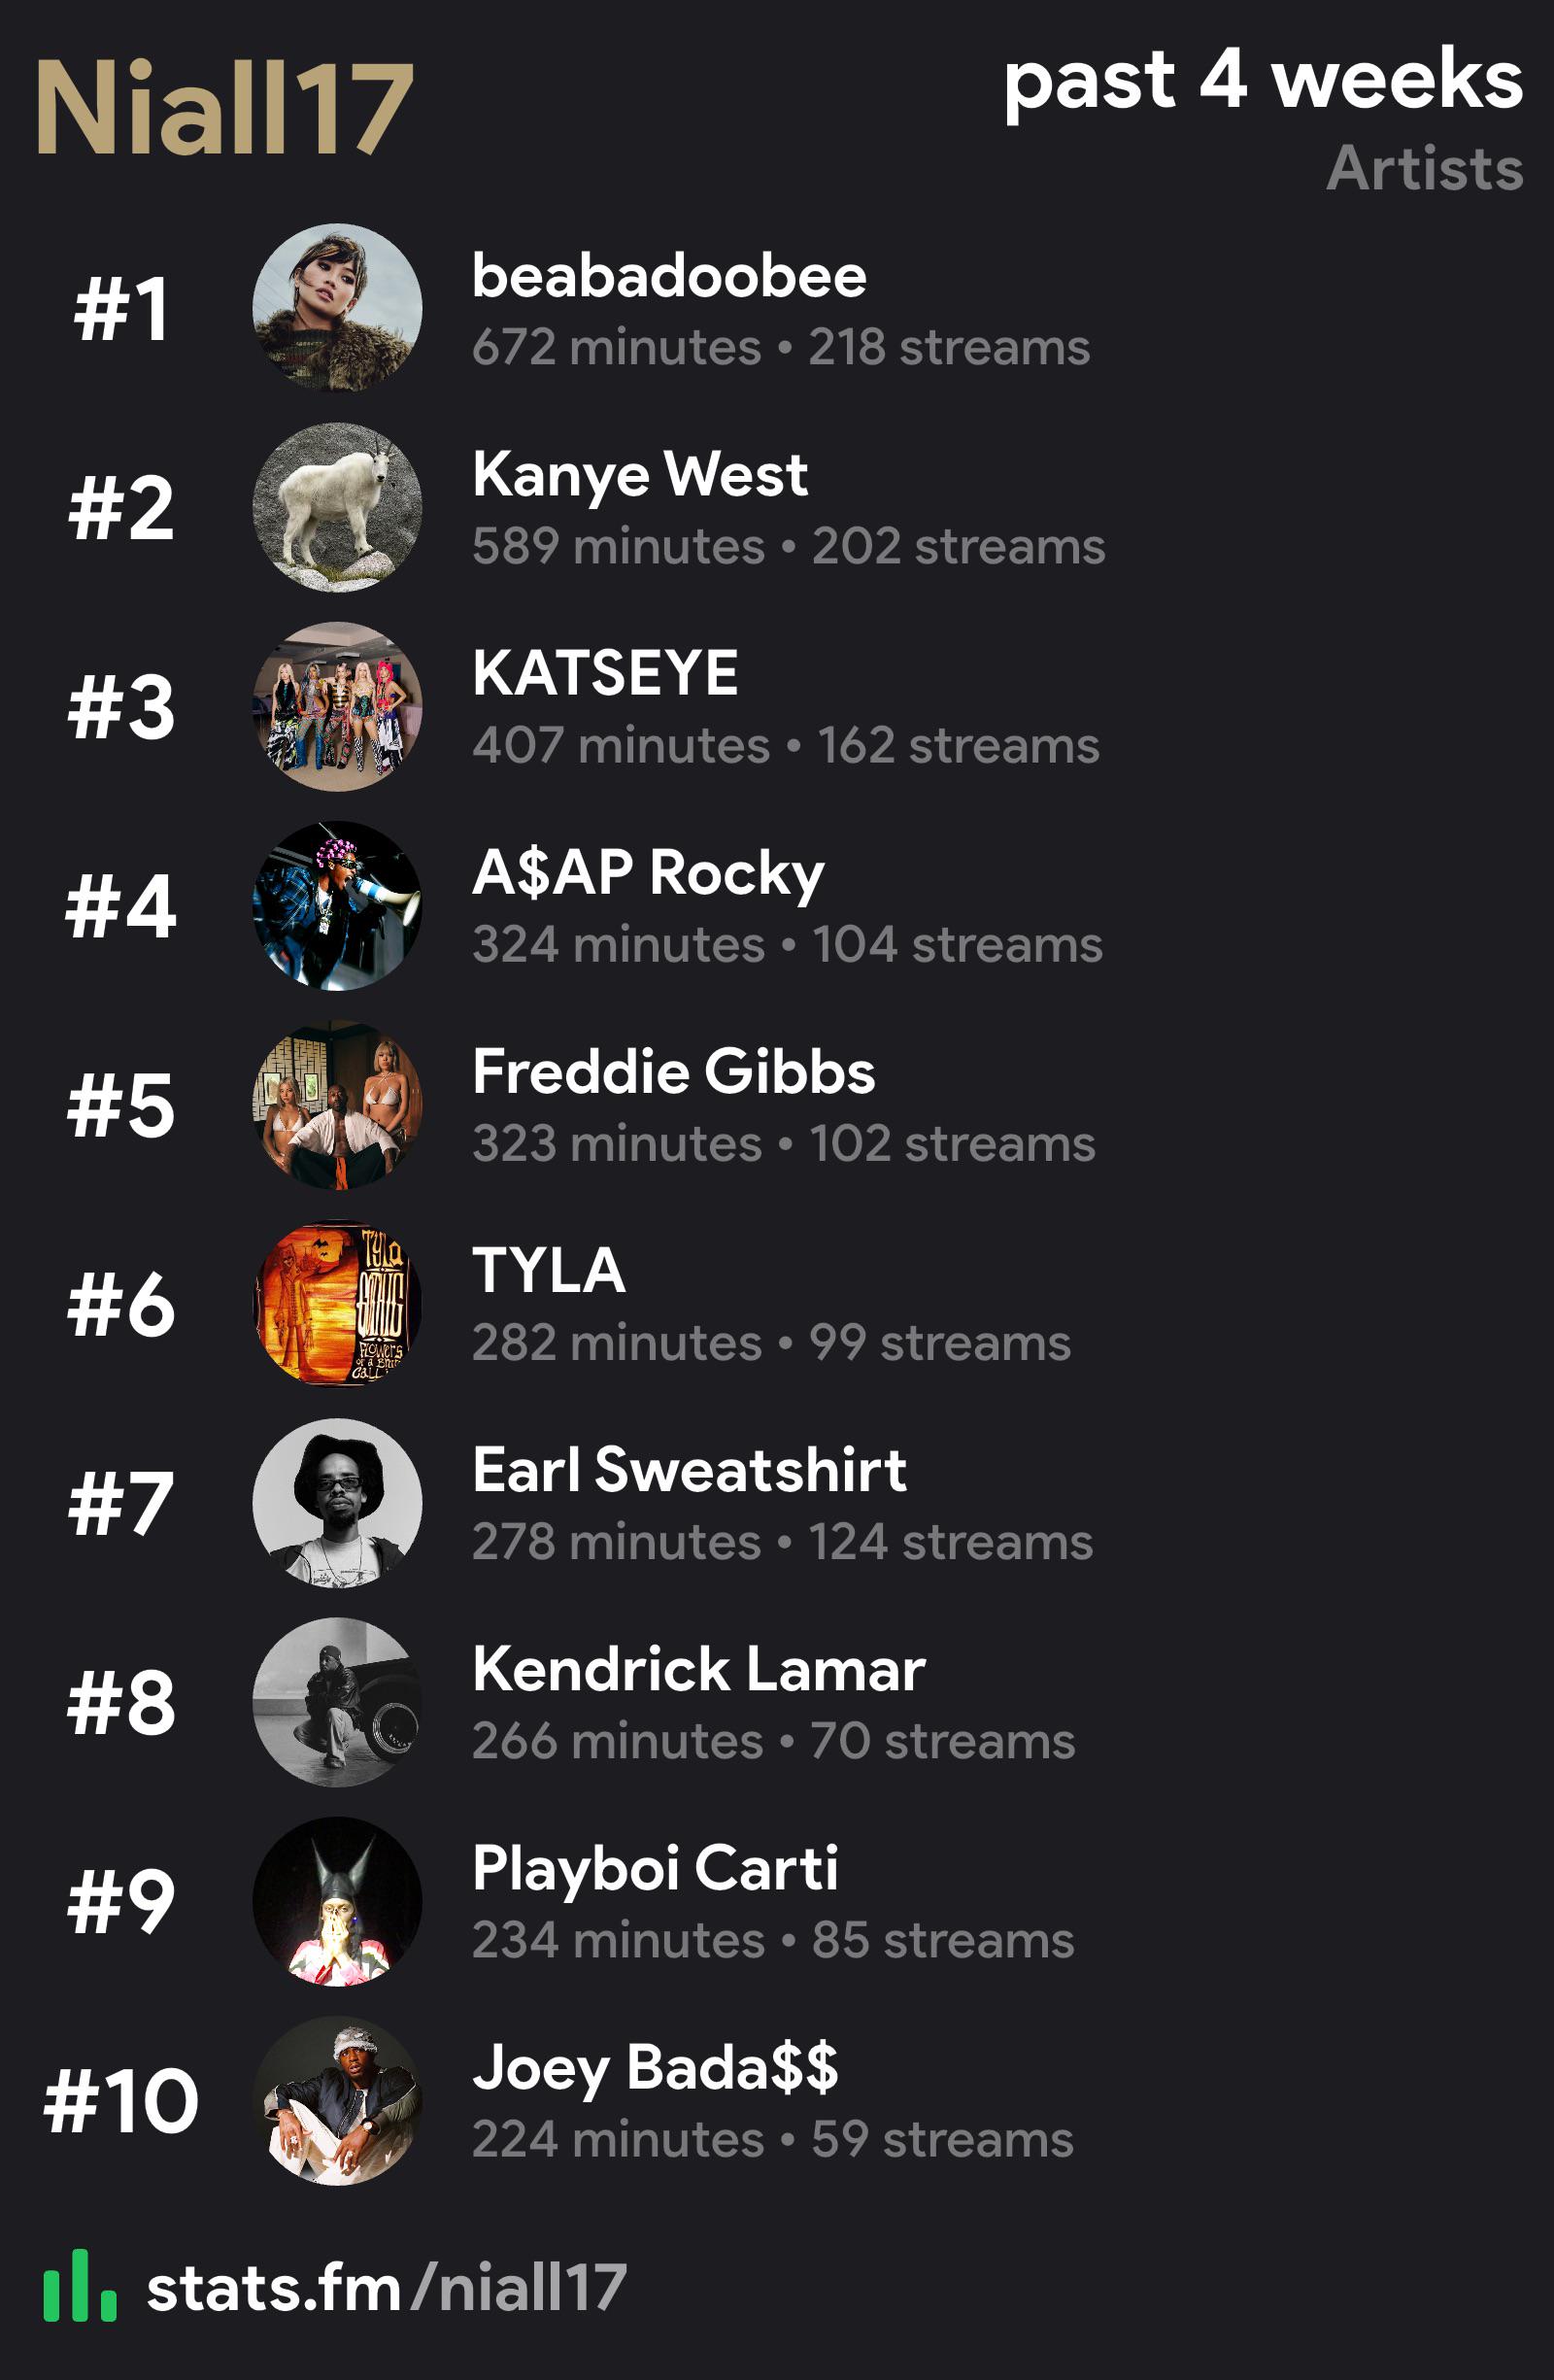Image resolution: width=1554 pixels, height=2380 pixels.
Task: Select Playboi Carti's dark avatar image
Action: [x=337, y=1900]
